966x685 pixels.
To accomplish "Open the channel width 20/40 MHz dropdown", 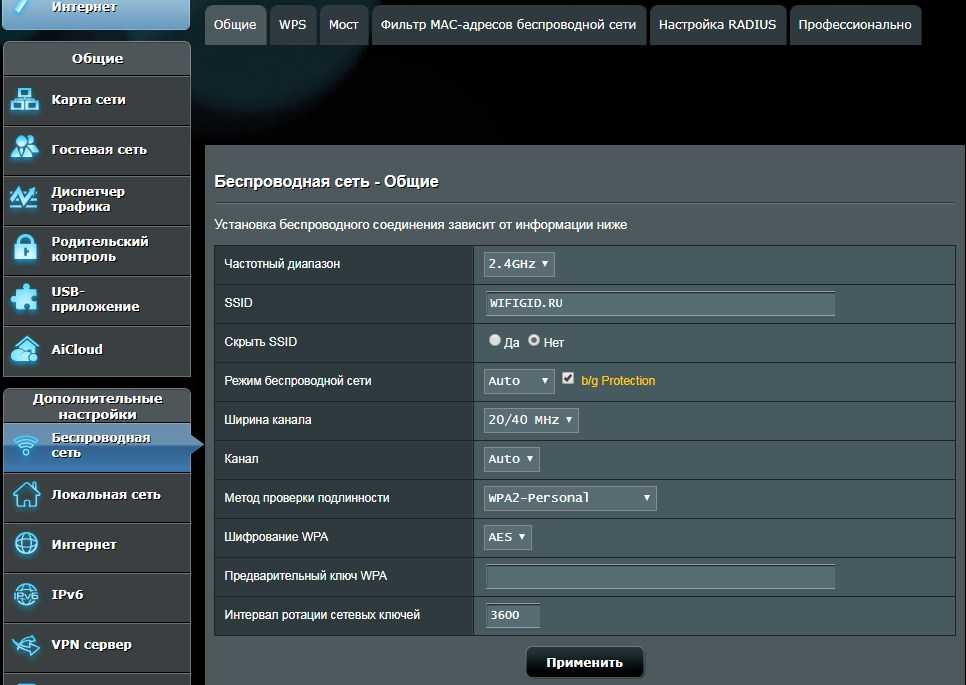I will 530,420.
